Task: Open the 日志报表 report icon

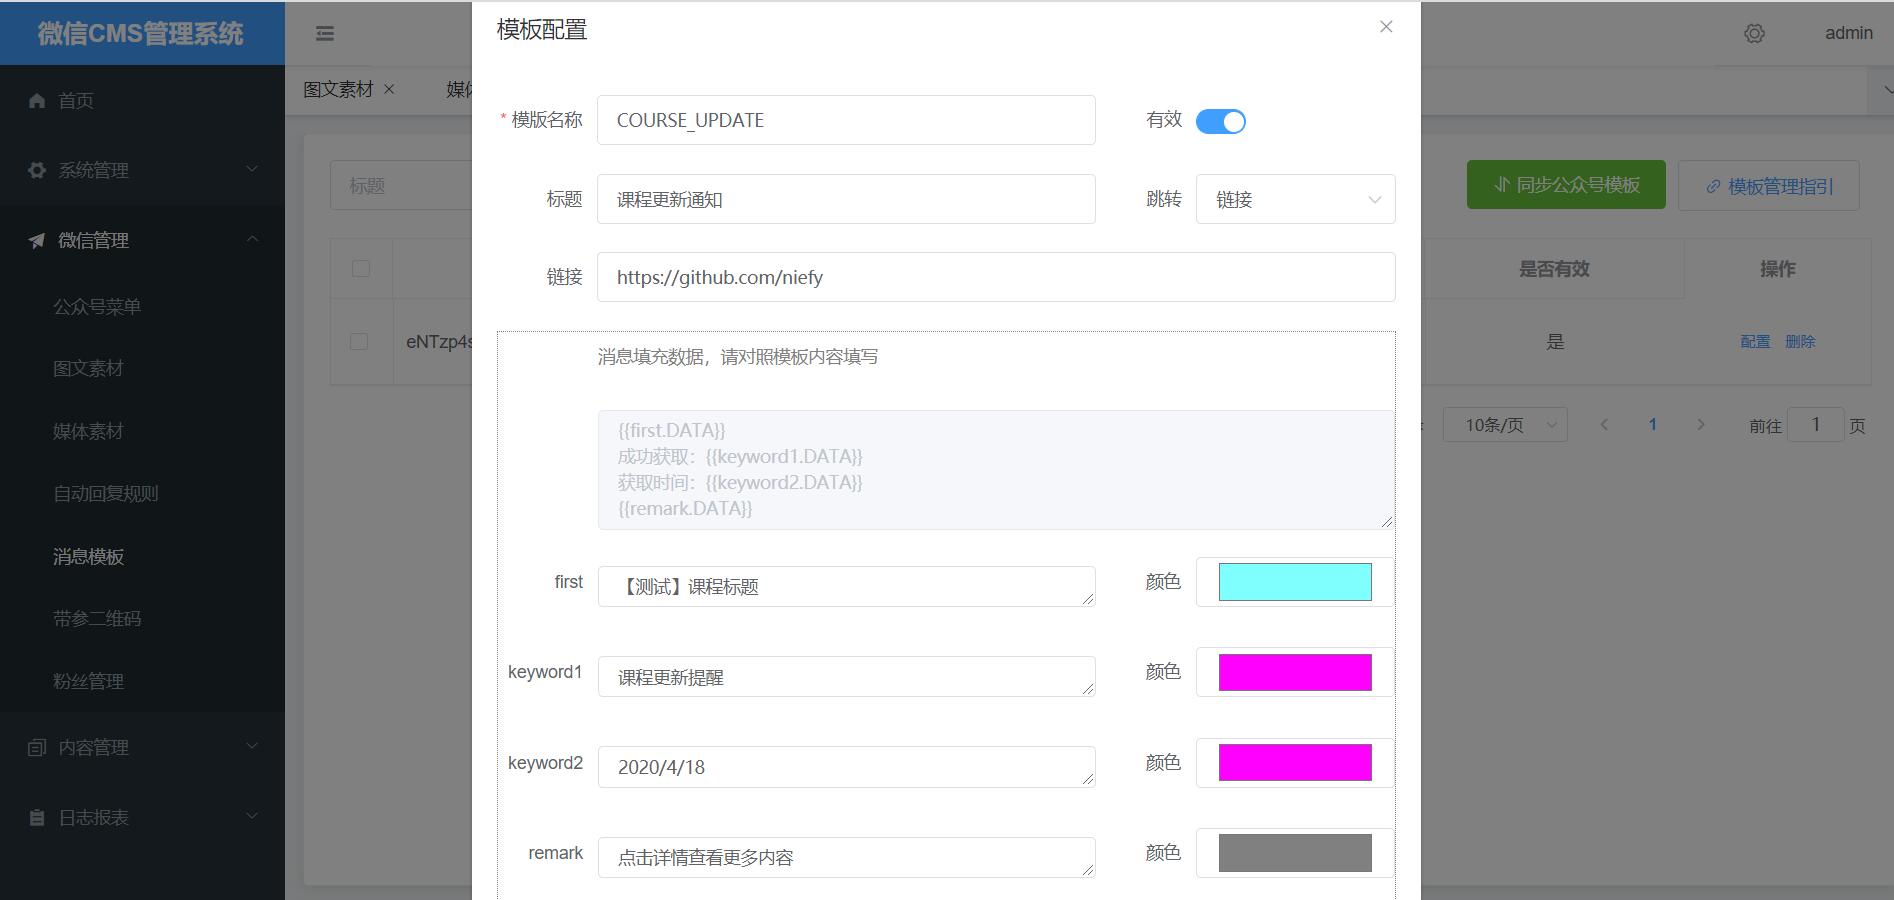Action: (x=36, y=817)
